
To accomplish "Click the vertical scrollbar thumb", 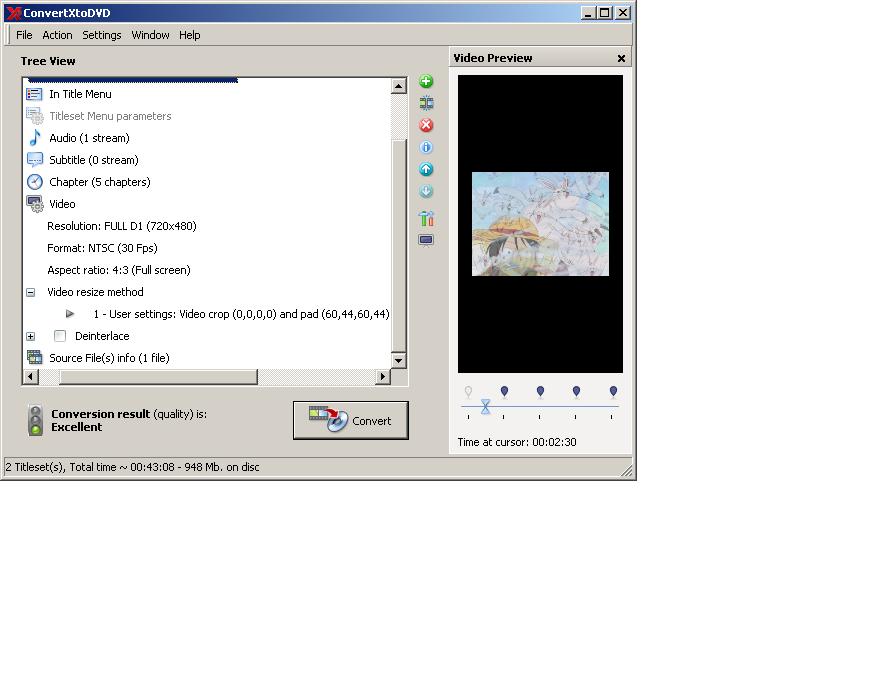I will pos(398,244).
